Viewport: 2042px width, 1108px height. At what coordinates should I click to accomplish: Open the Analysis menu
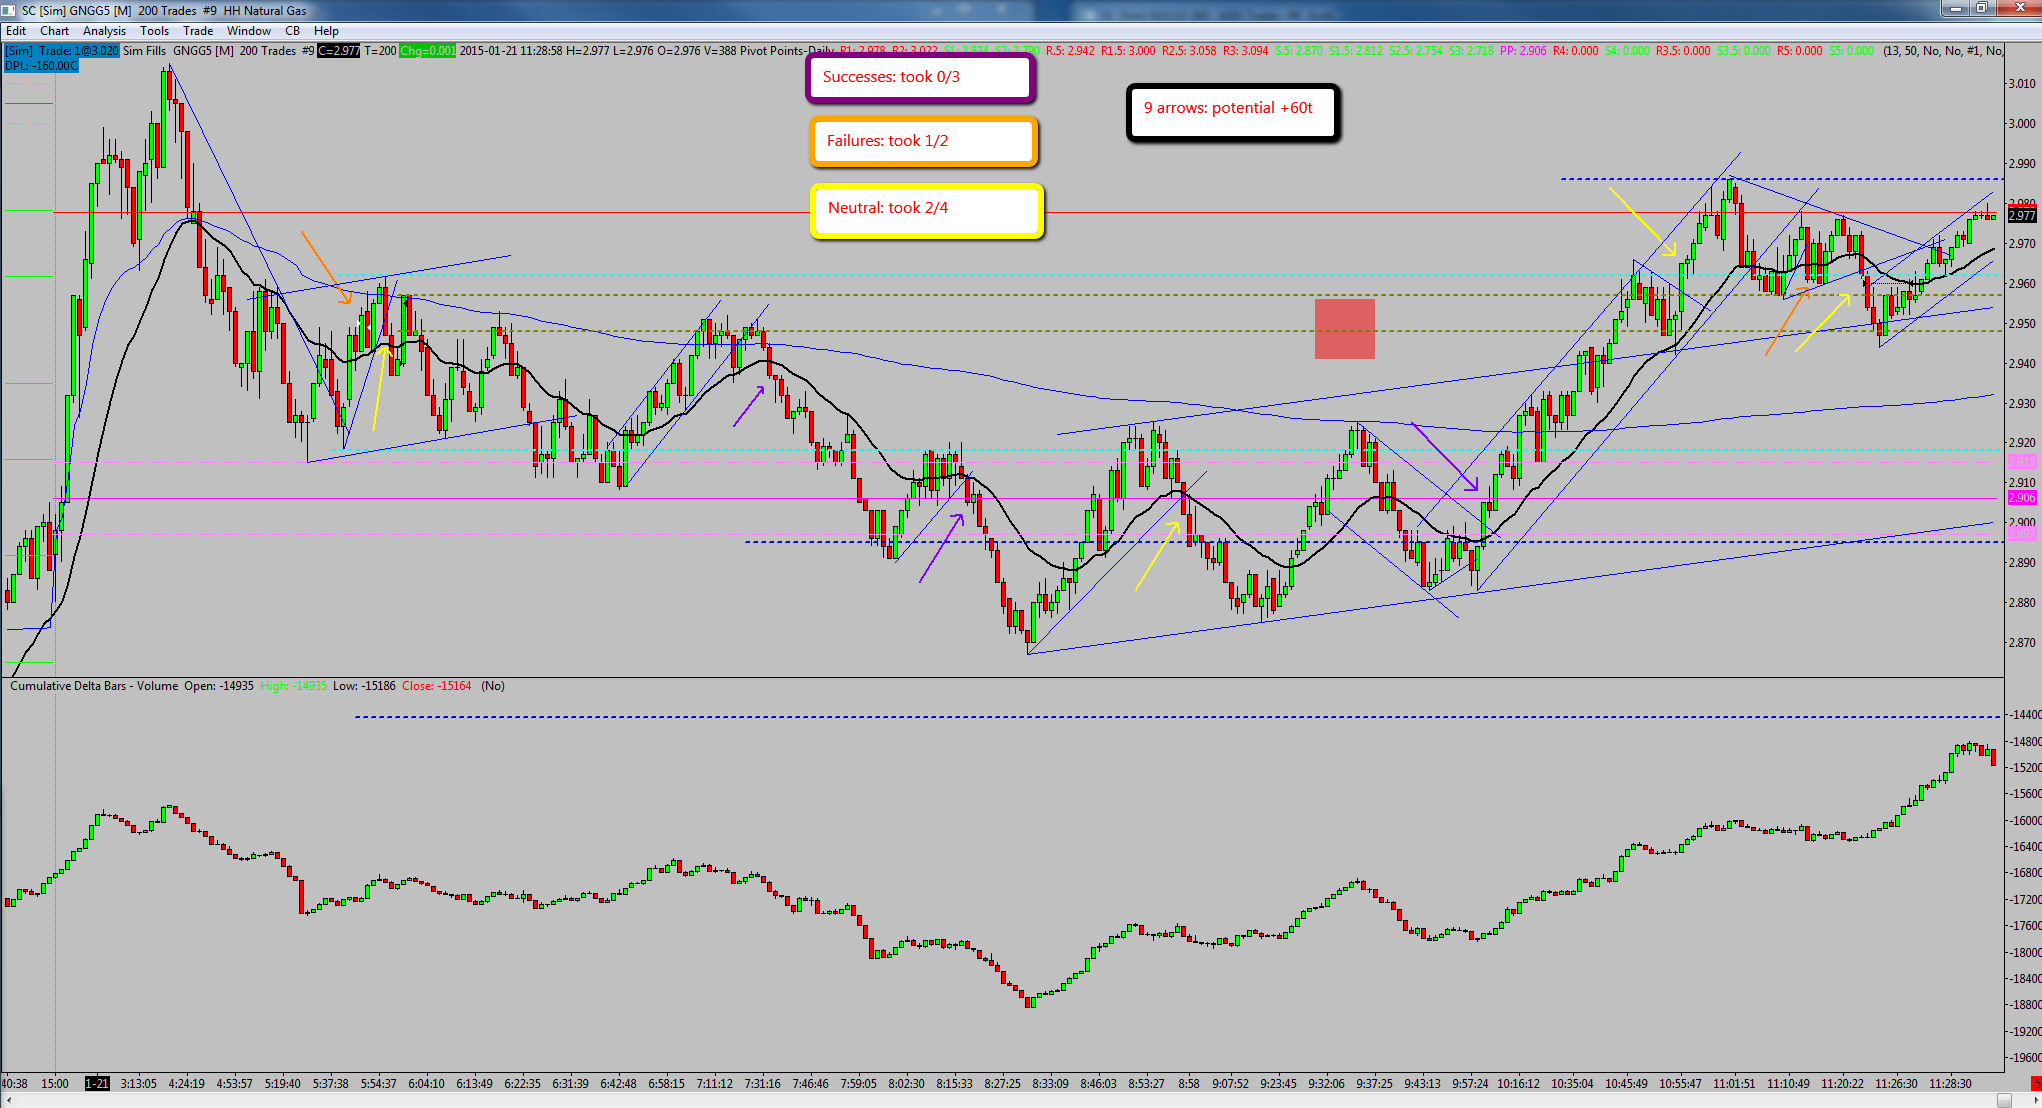pos(105,31)
